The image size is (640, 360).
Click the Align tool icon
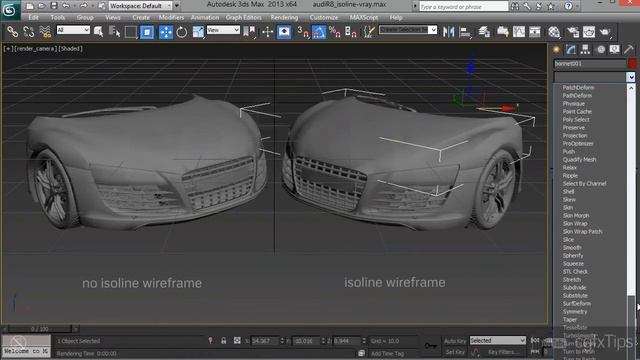click(x=465, y=31)
